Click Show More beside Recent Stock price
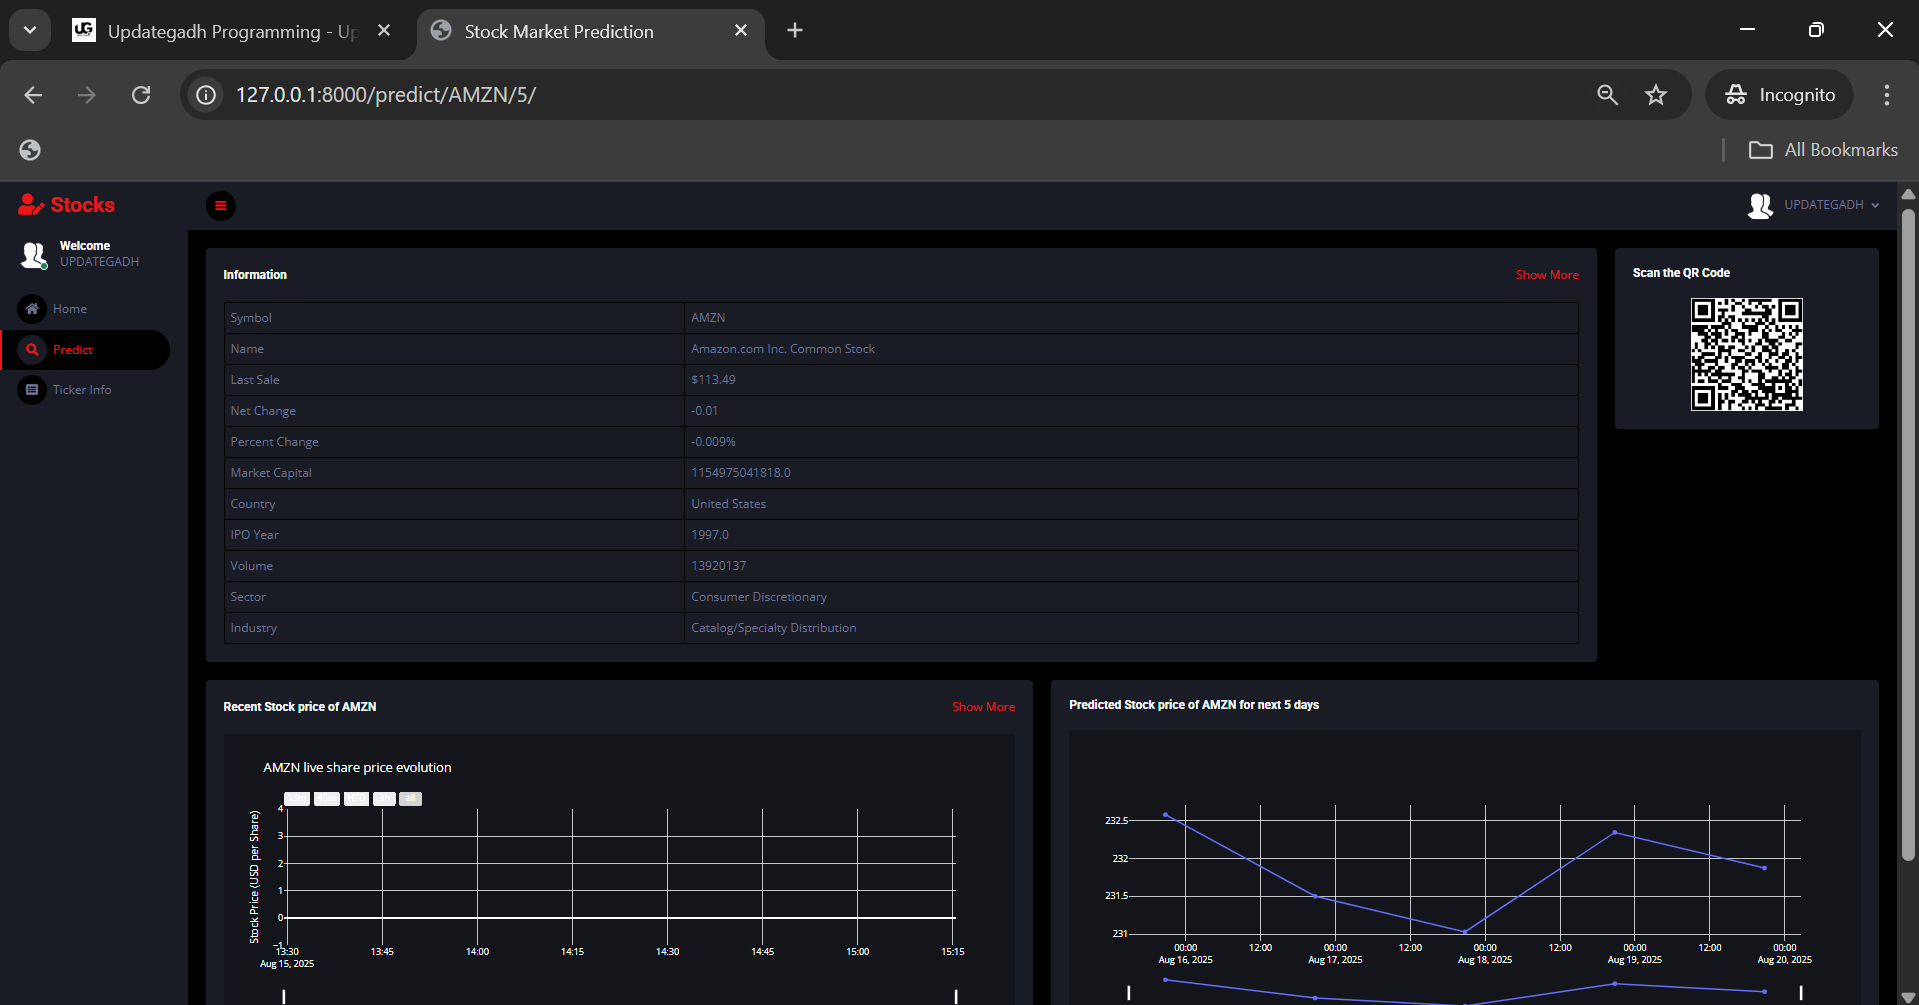 click(x=983, y=707)
